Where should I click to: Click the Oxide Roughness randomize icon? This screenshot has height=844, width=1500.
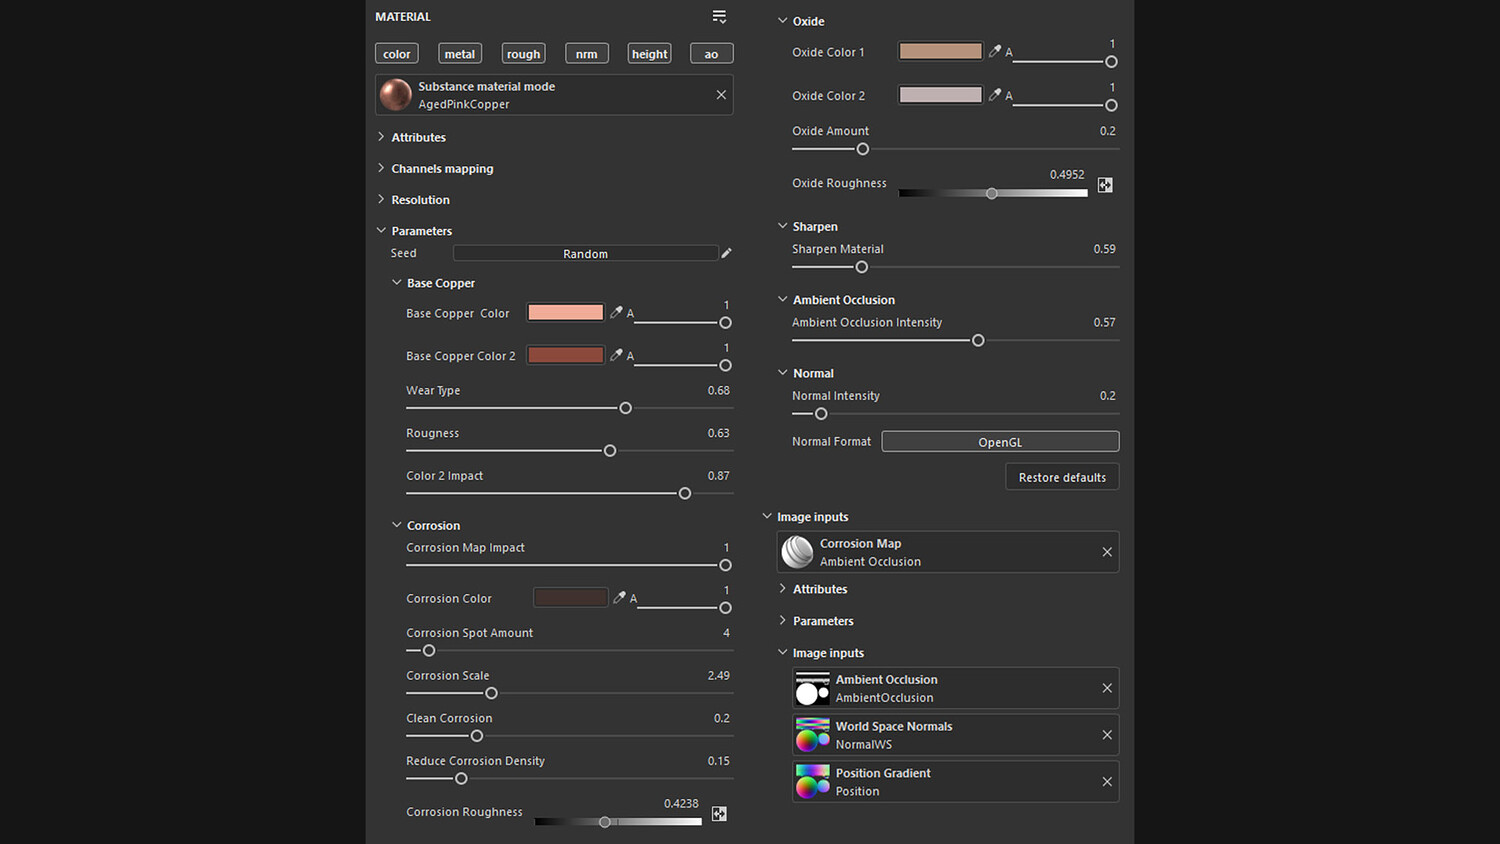pos(1105,185)
